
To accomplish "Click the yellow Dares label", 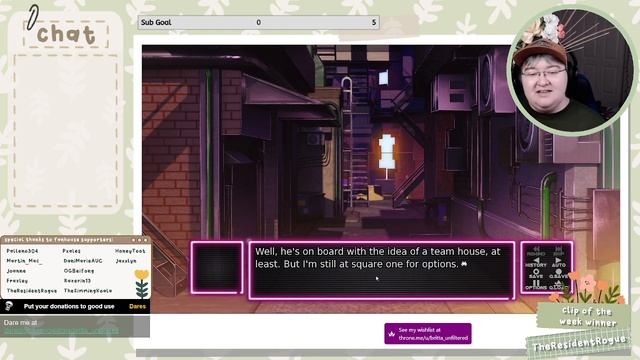I will [137, 306].
